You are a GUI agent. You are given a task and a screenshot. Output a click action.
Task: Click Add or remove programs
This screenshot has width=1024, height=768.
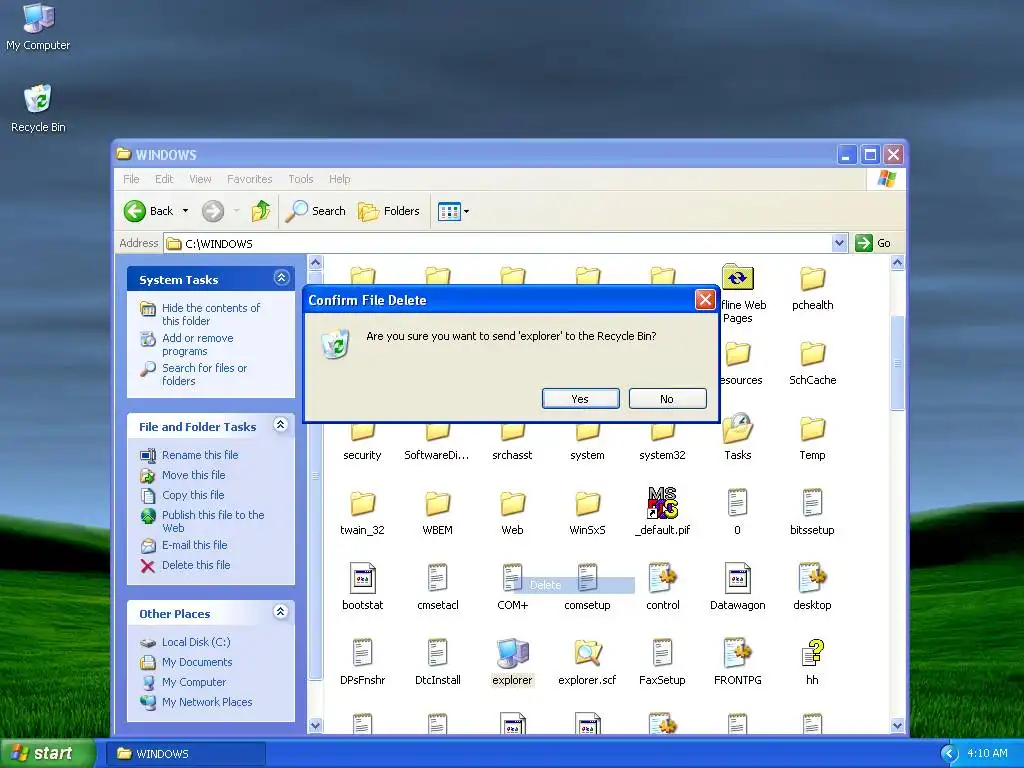(x=197, y=344)
